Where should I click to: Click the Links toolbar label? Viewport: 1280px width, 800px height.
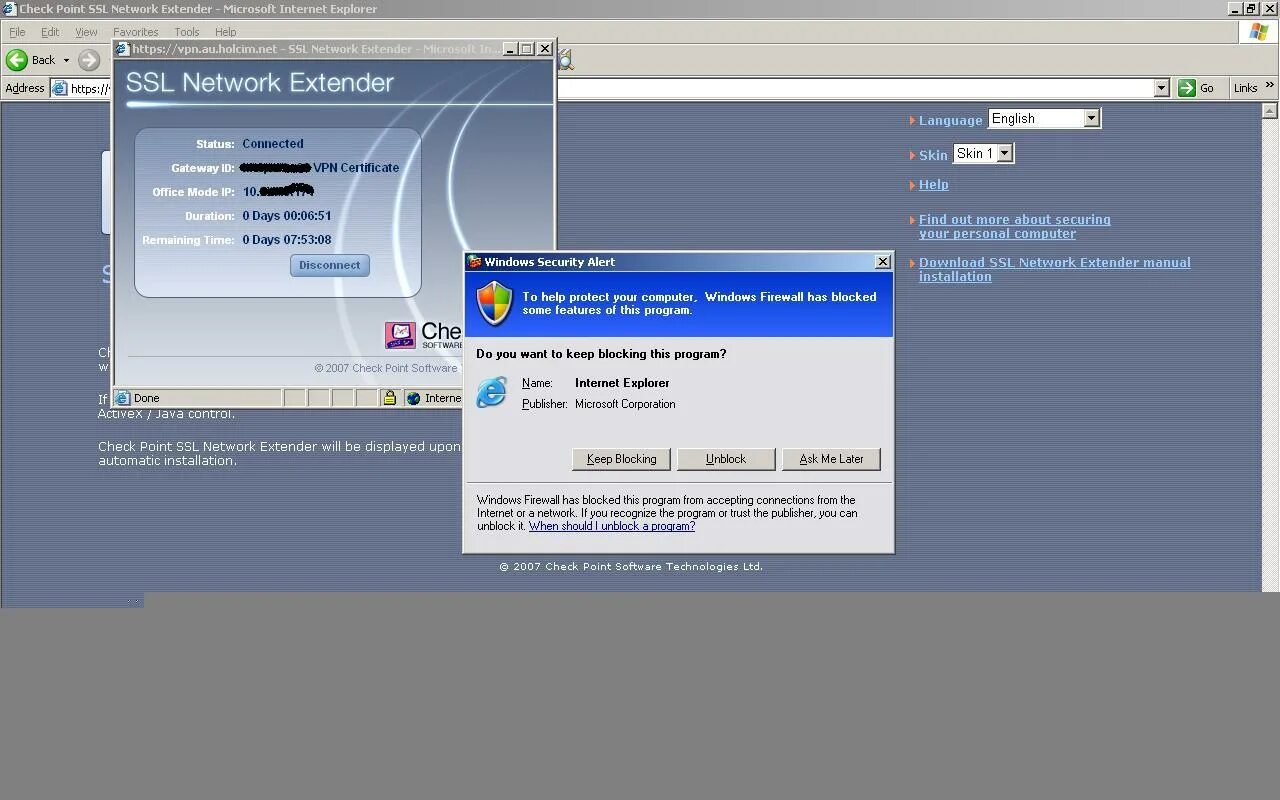click(1245, 88)
